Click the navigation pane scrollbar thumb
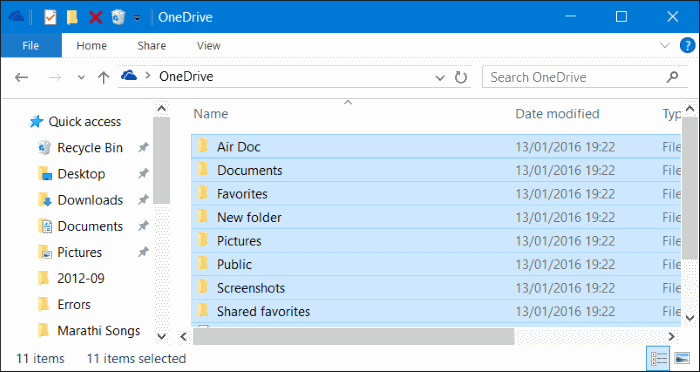700x372 pixels. (162, 160)
